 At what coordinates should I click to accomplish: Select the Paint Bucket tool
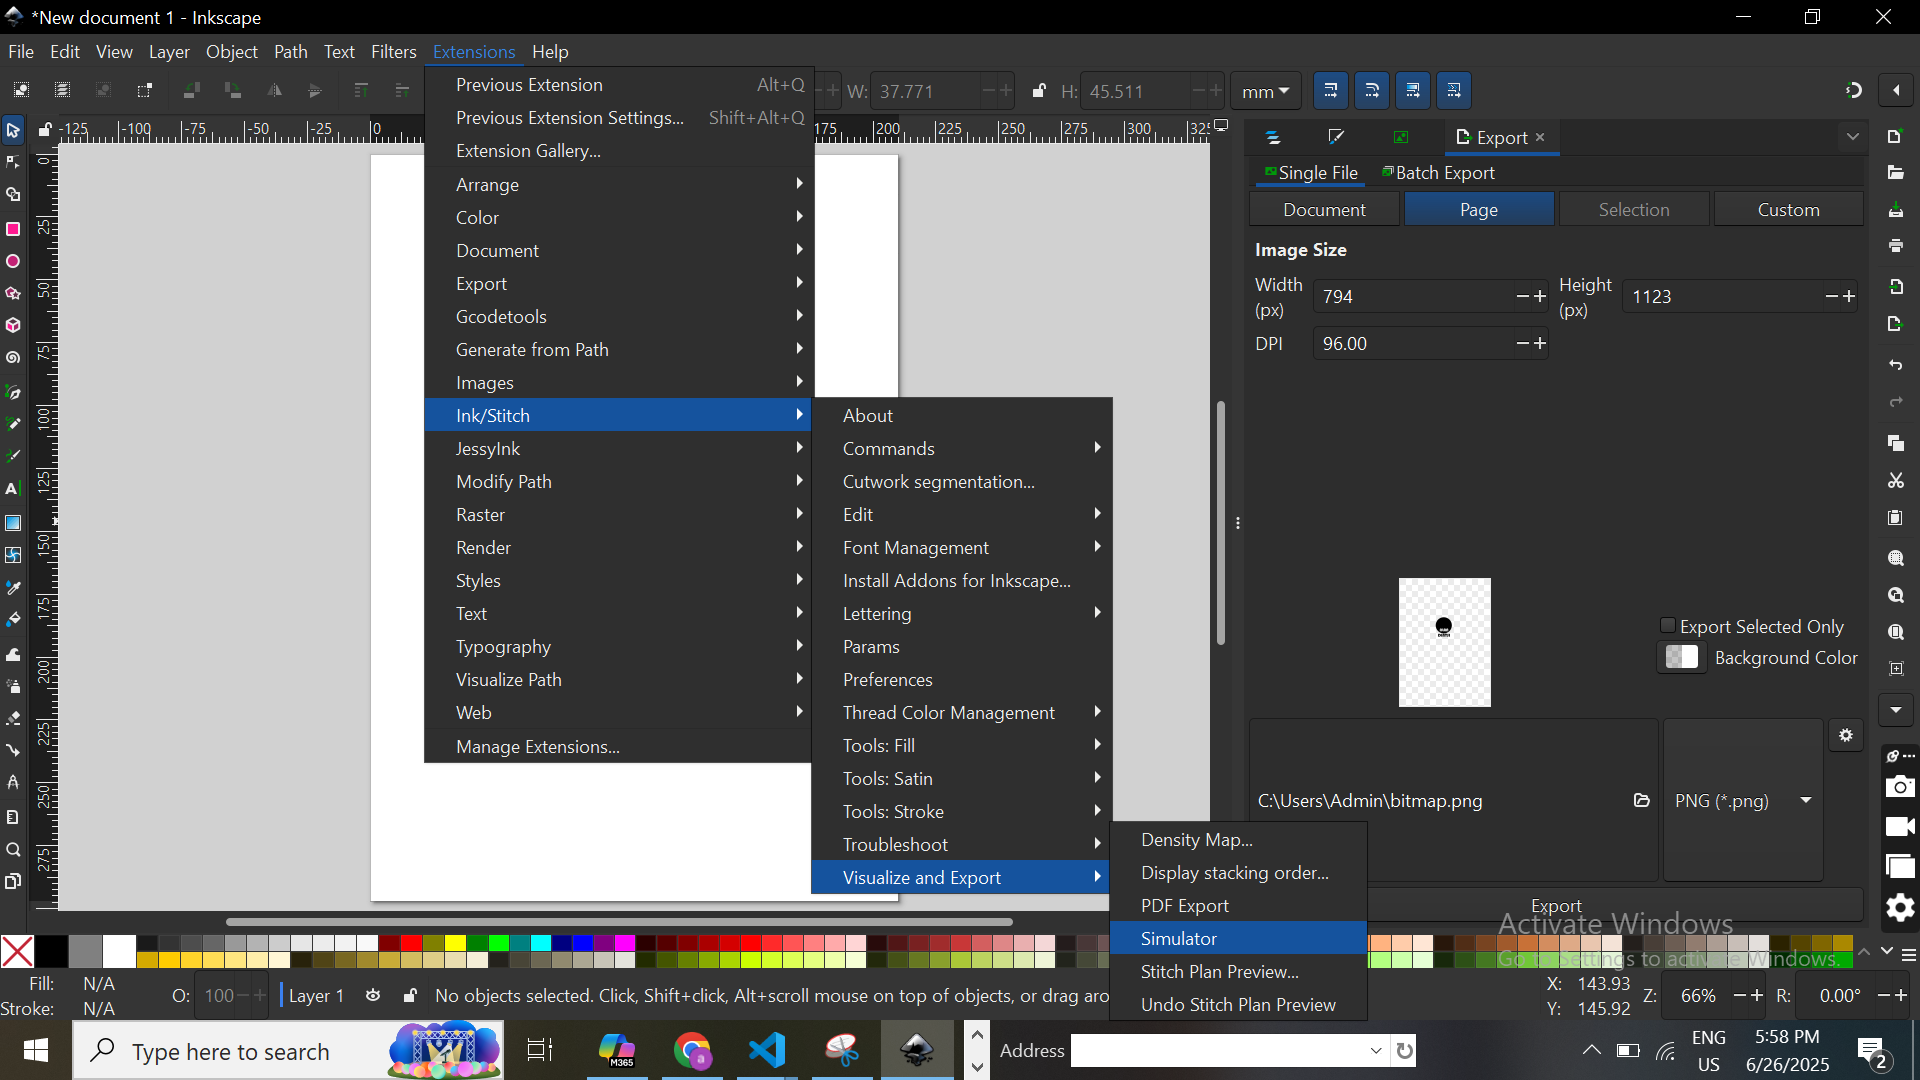coord(13,620)
